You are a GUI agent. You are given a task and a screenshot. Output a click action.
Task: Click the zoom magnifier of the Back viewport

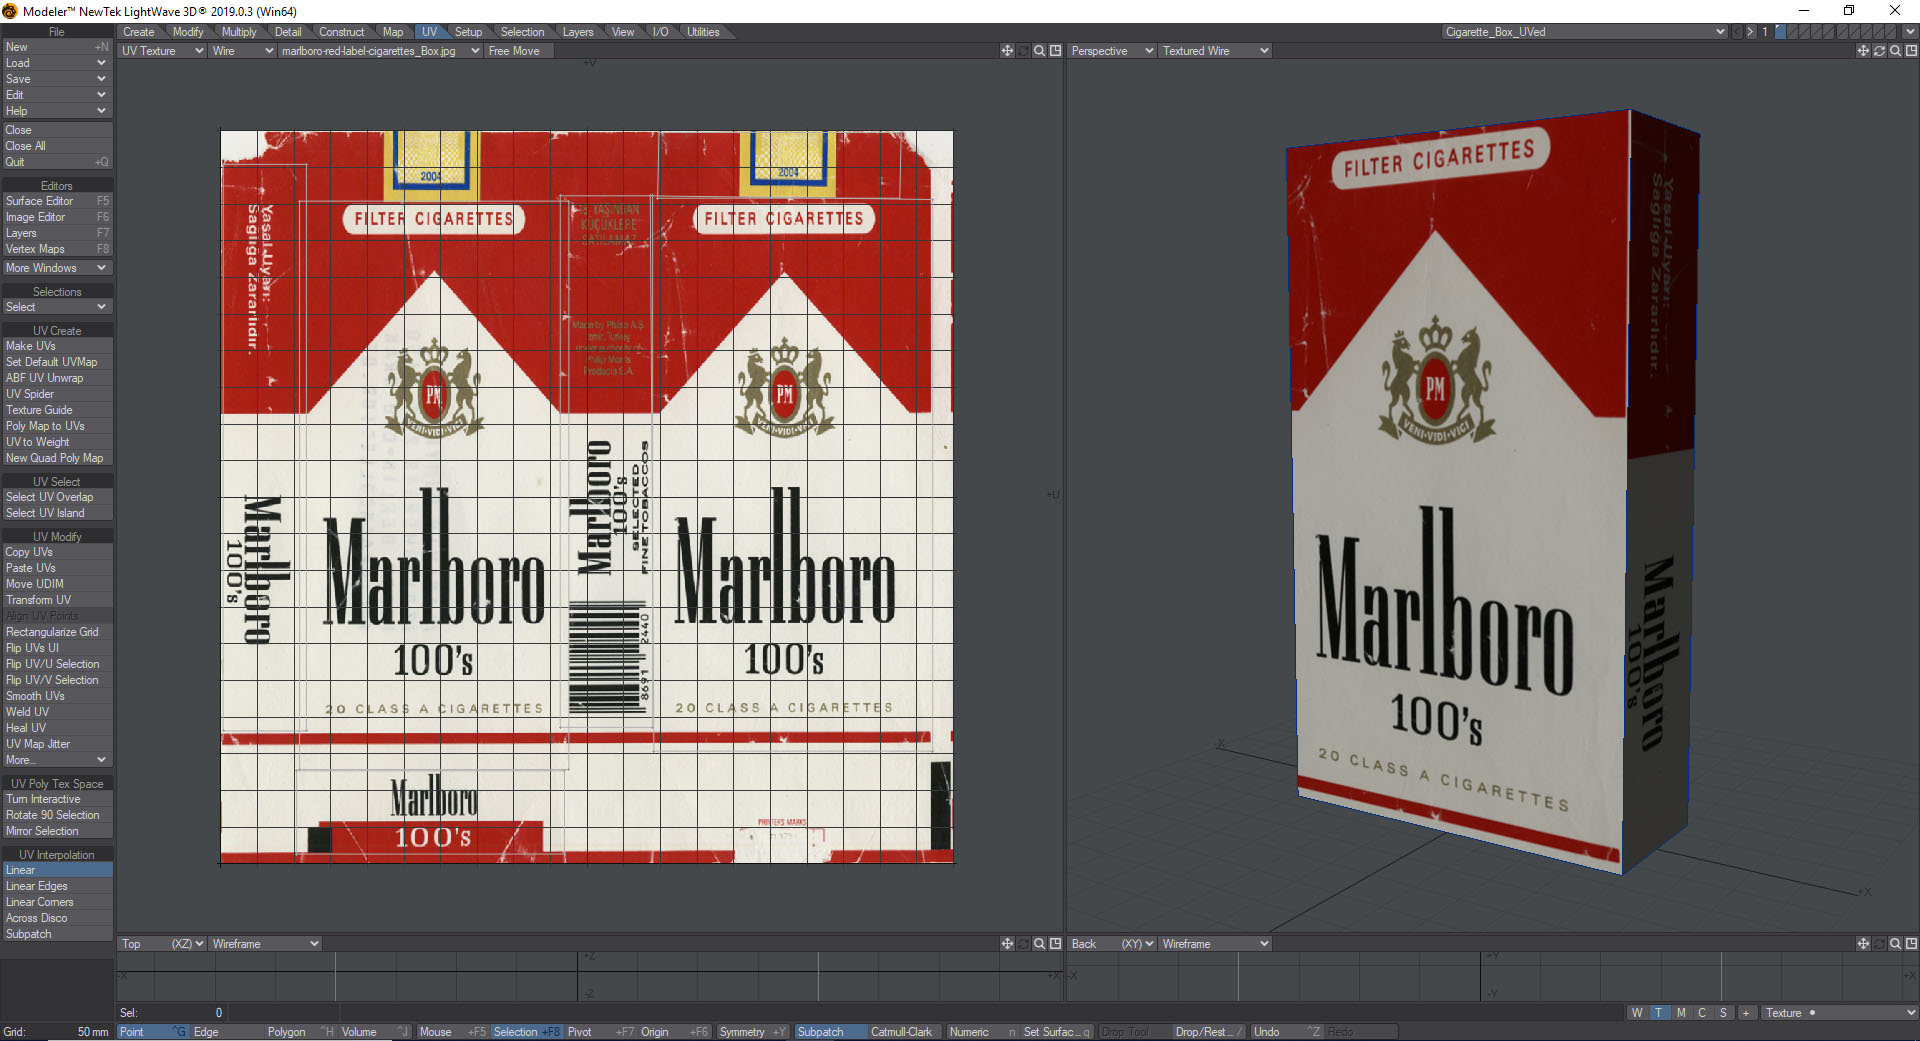pyautogui.click(x=1895, y=944)
